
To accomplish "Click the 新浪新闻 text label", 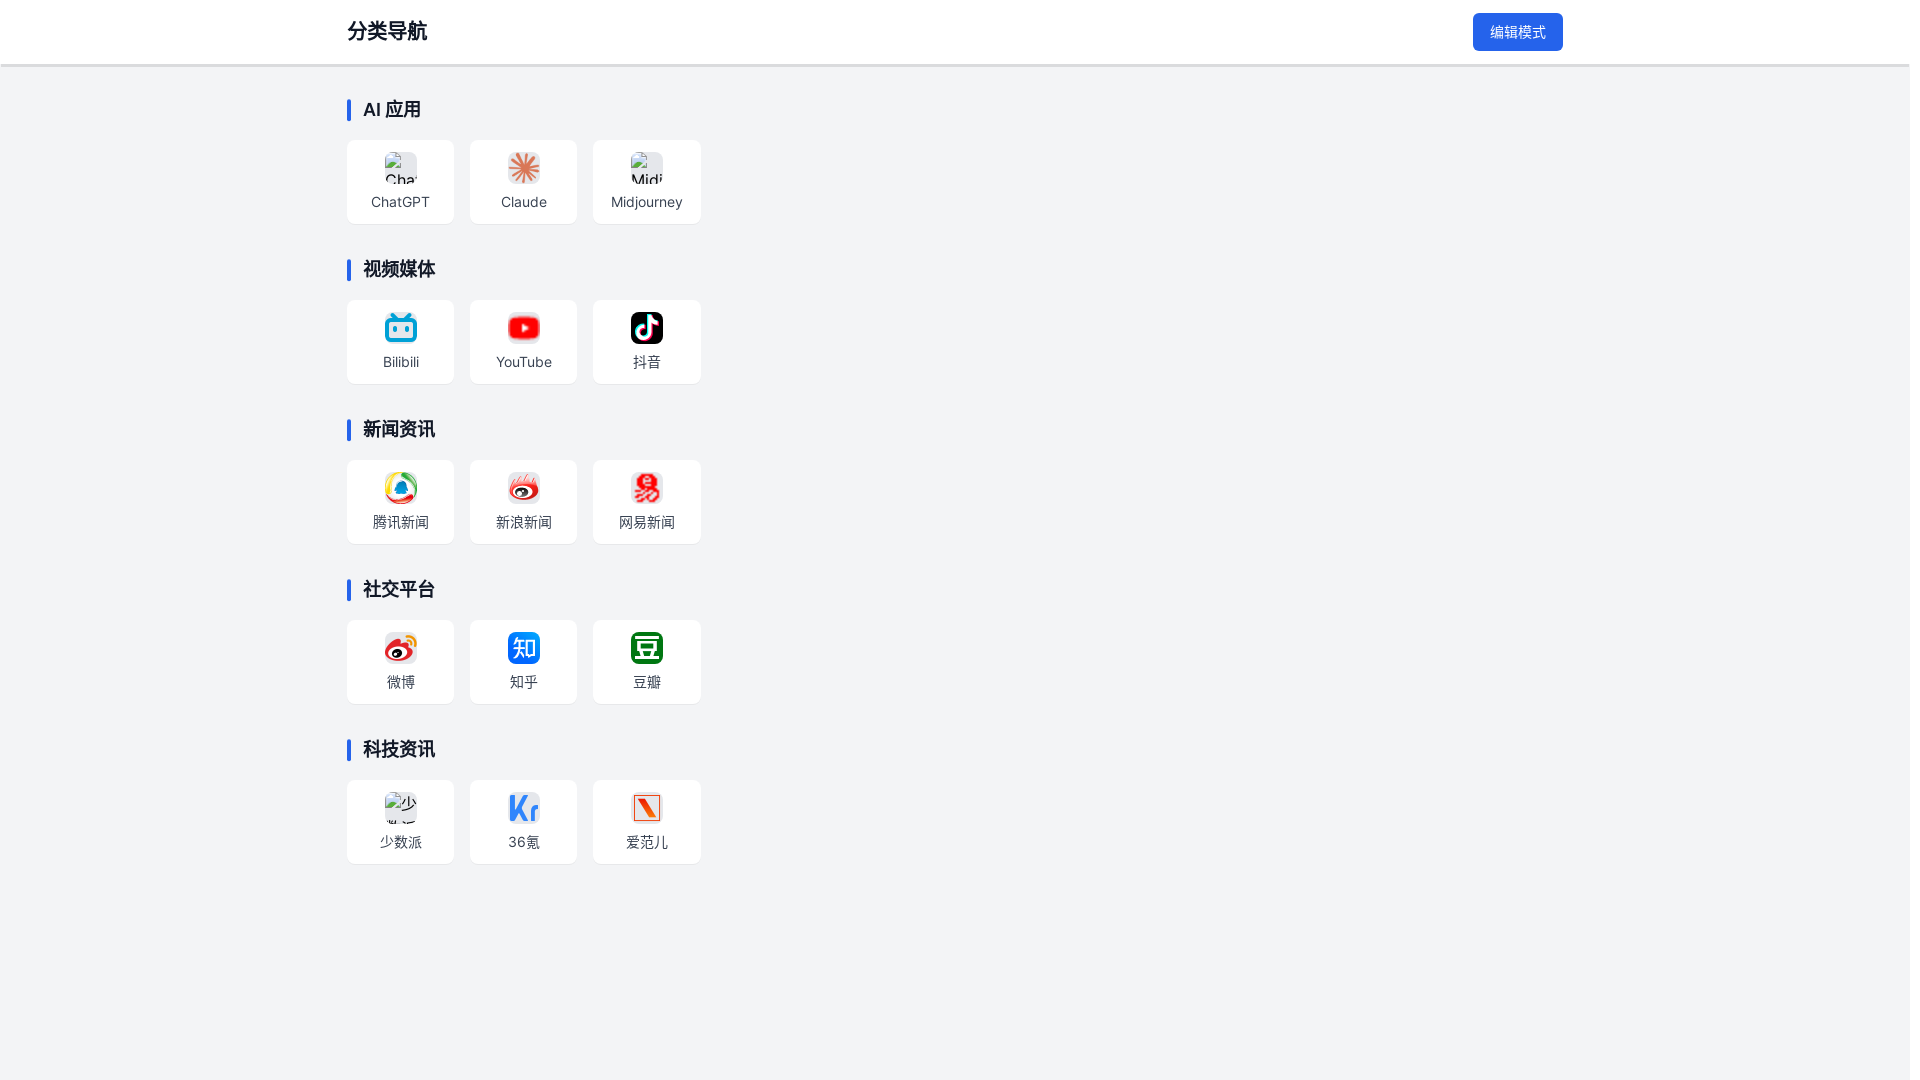I will 523,522.
